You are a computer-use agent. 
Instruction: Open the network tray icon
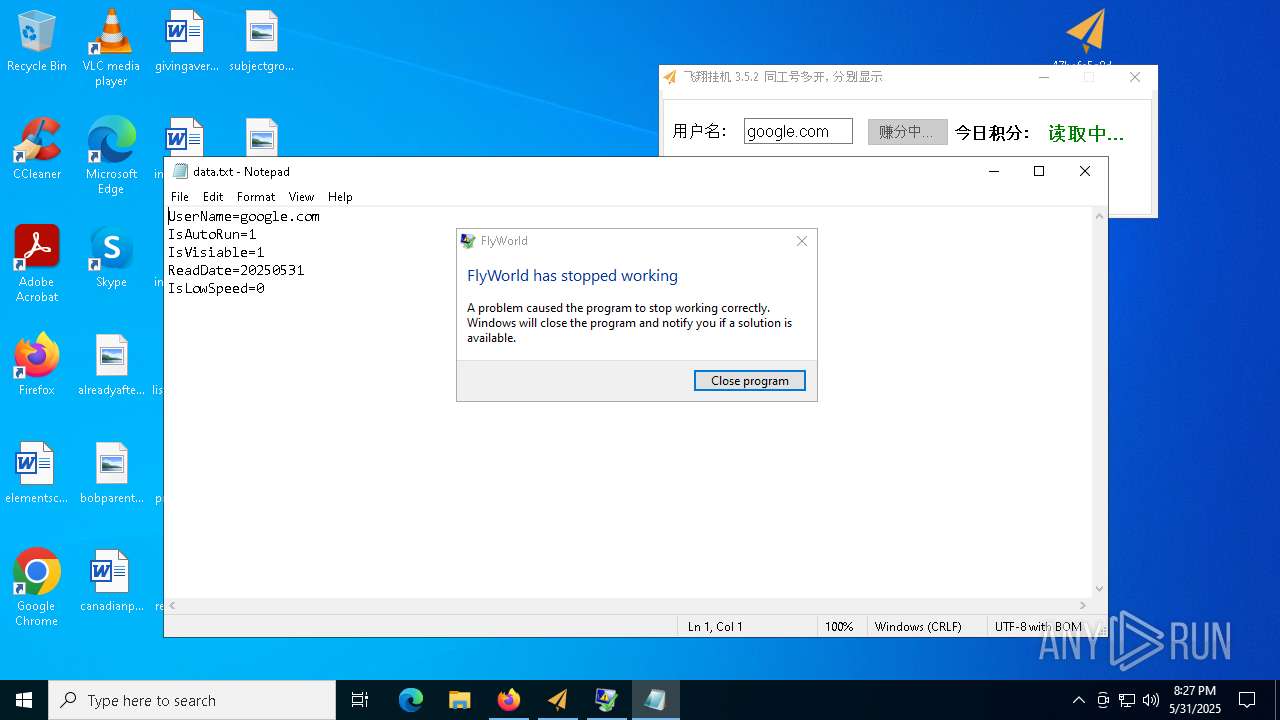click(x=1127, y=700)
